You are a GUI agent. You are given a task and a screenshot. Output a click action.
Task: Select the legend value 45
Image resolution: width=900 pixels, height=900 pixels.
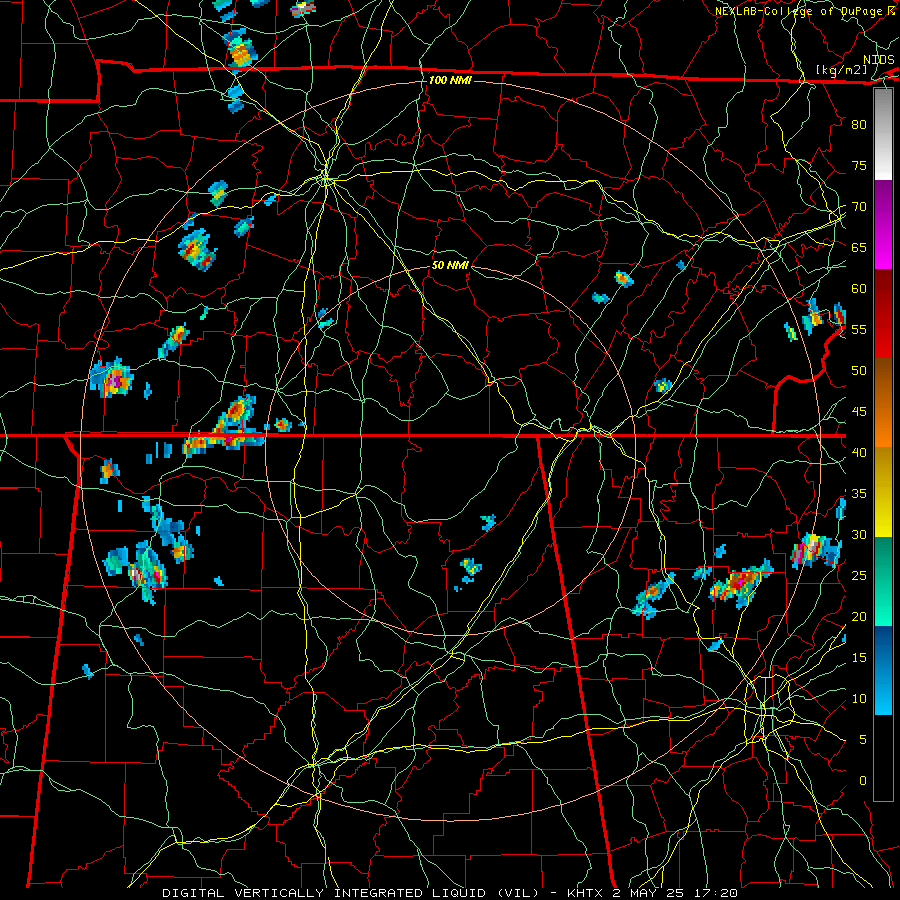(859, 412)
